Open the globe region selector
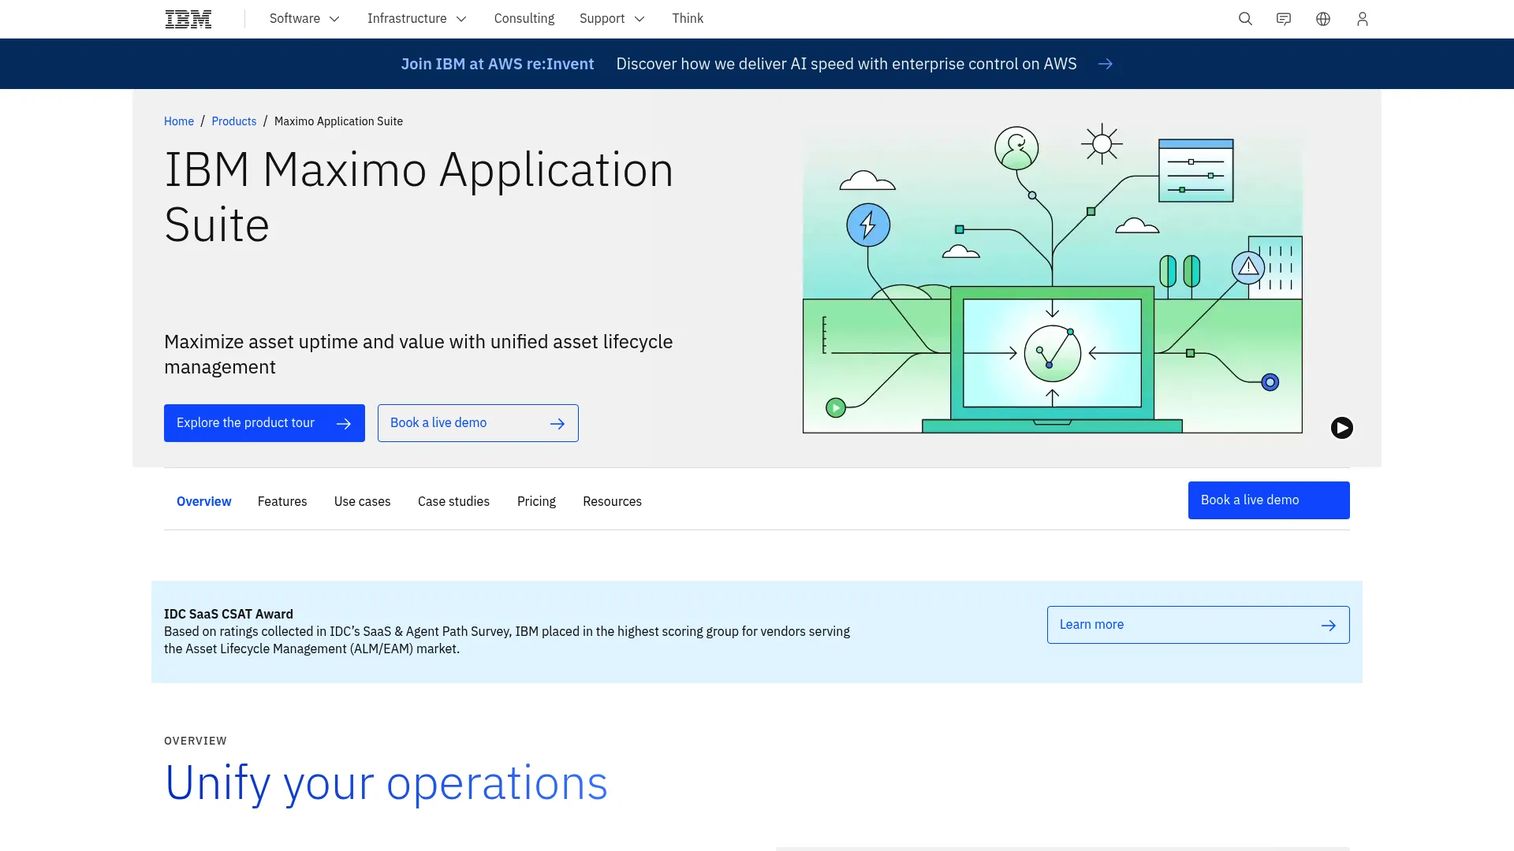The width and height of the screenshot is (1514, 851). click(1323, 19)
